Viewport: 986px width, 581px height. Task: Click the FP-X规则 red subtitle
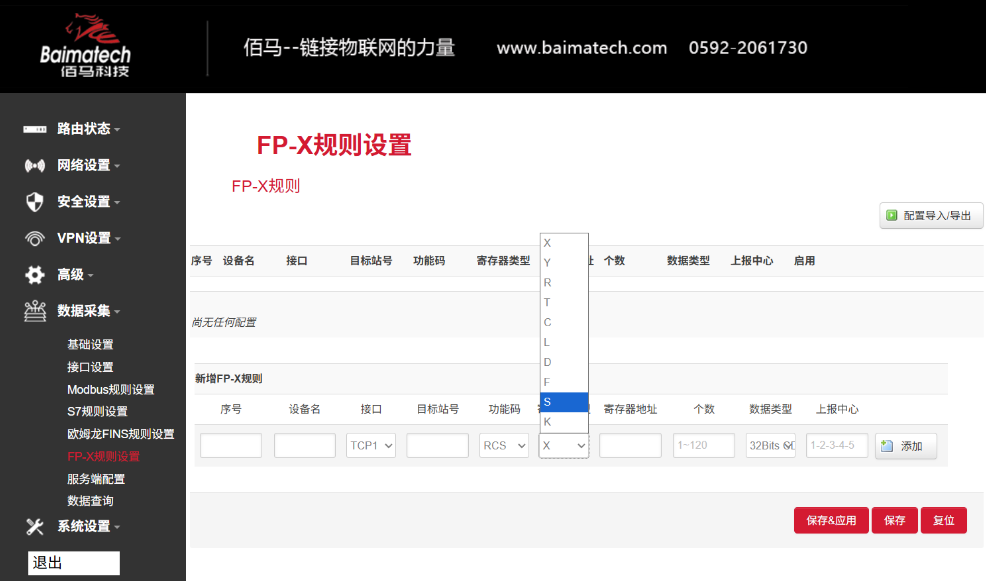tap(266, 186)
